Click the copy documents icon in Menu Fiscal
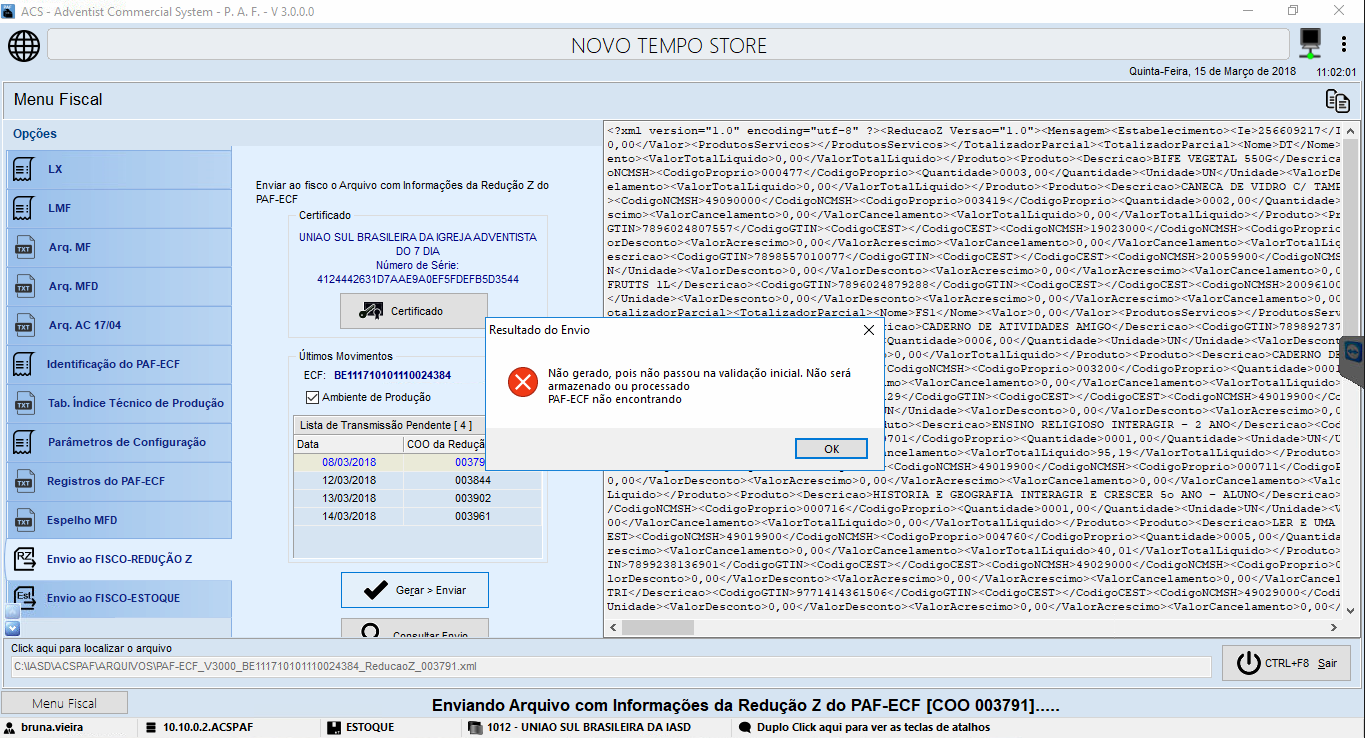Image resolution: width=1365 pixels, height=738 pixels. (x=1337, y=100)
